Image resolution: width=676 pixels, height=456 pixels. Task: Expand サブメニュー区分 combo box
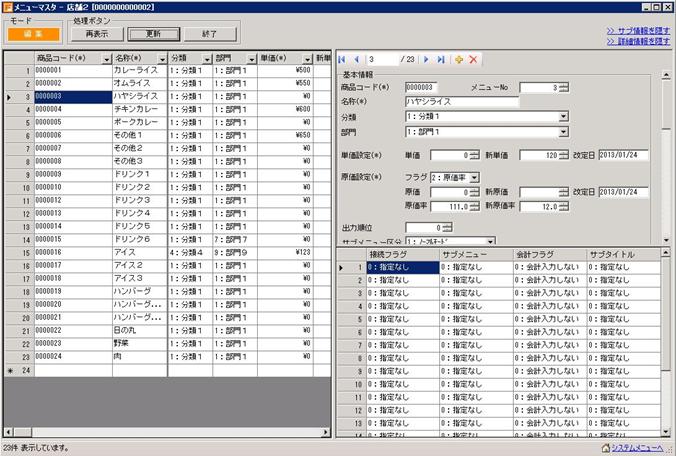(491, 241)
